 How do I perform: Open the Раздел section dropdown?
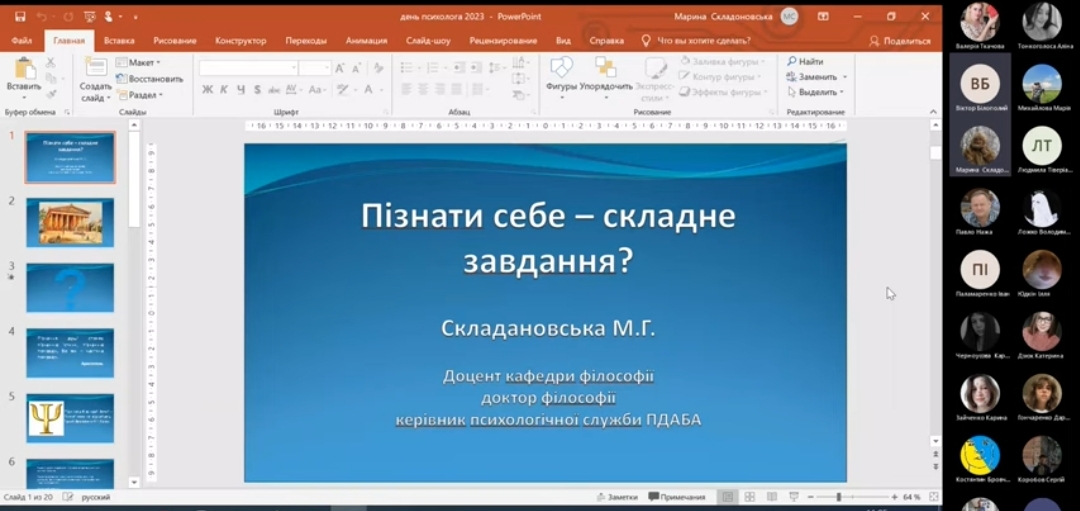click(140, 94)
